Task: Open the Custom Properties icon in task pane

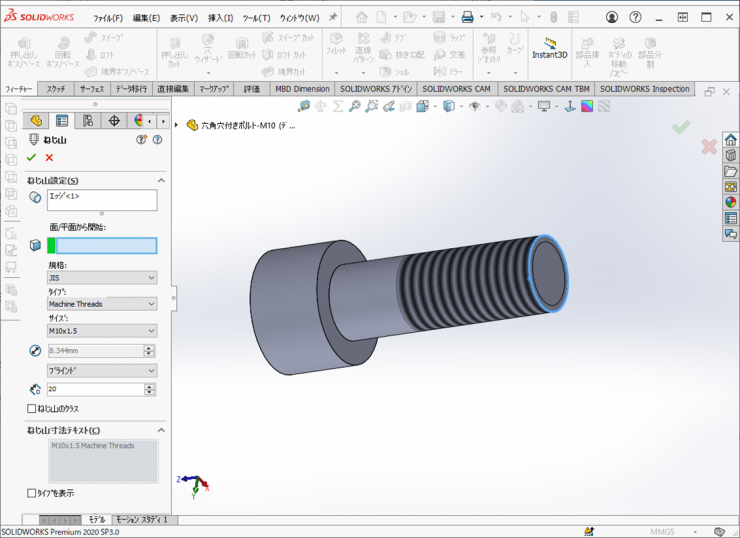Action: (731, 218)
